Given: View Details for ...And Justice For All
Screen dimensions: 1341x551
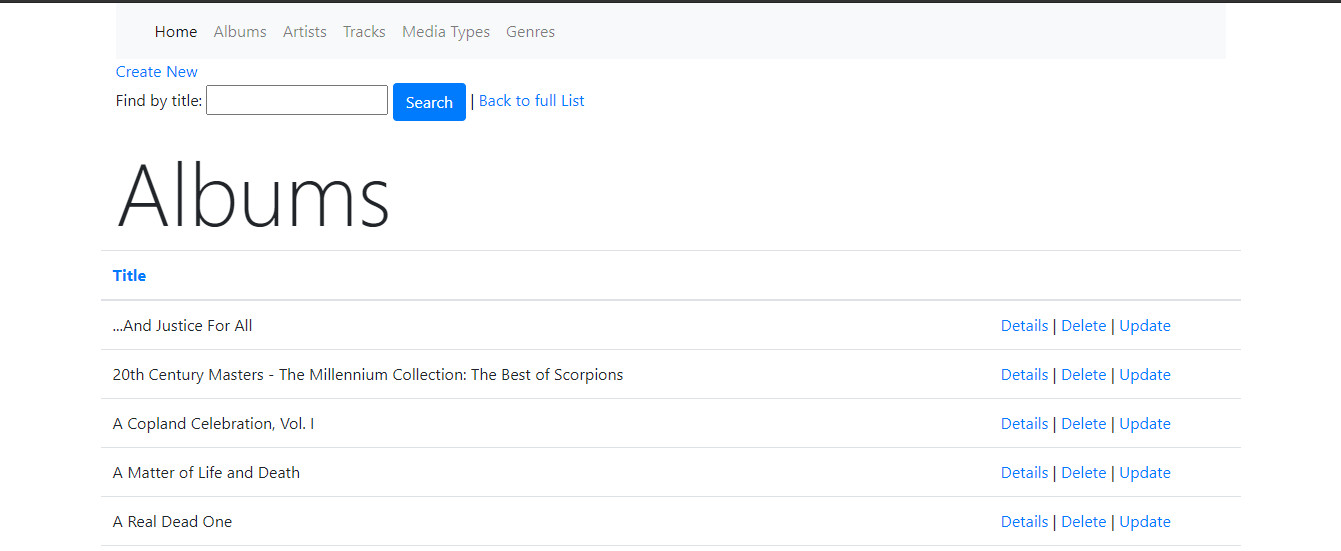Looking at the screenshot, I should (x=1024, y=326).
